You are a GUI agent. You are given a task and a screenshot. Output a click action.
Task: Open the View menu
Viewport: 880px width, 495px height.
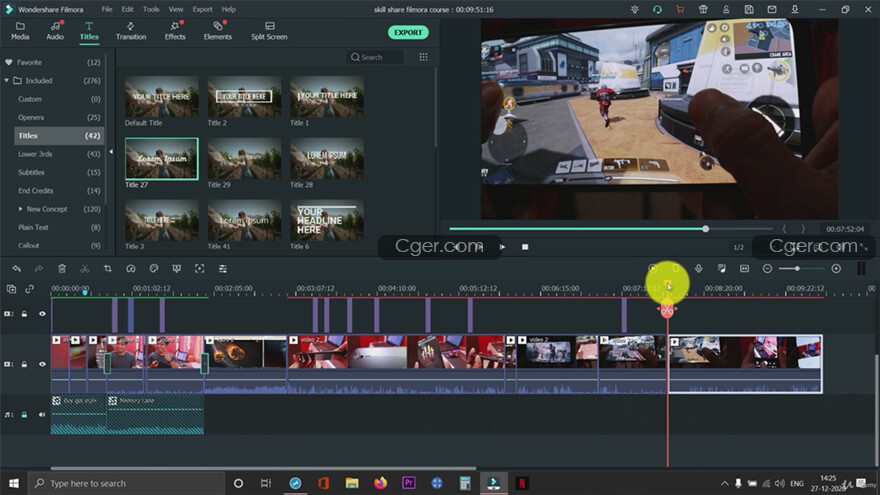pyautogui.click(x=176, y=10)
